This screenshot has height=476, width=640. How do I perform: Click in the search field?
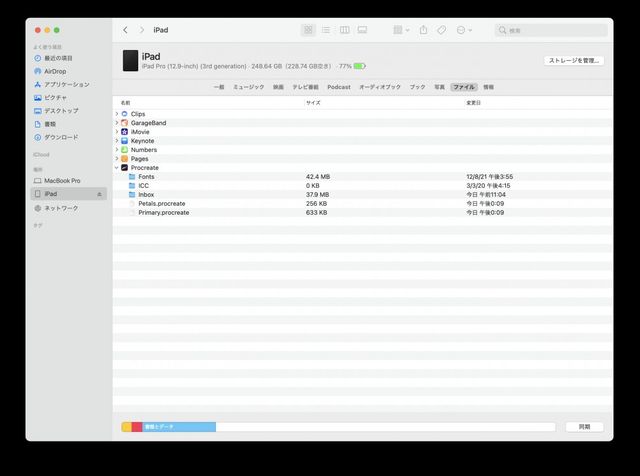coord(551,30)
